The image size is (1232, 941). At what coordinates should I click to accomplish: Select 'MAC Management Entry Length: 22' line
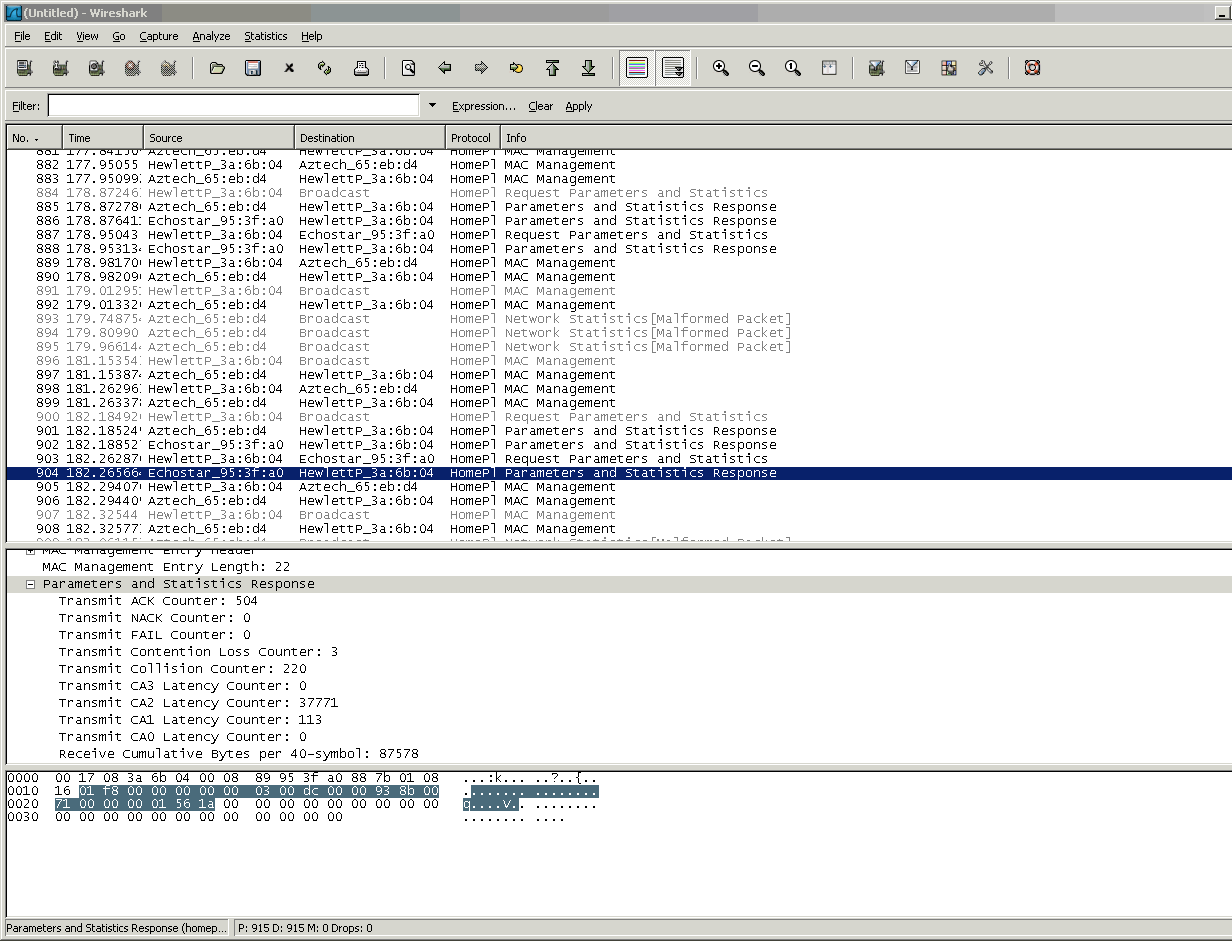pyautogui.click(x=166, y=567)
